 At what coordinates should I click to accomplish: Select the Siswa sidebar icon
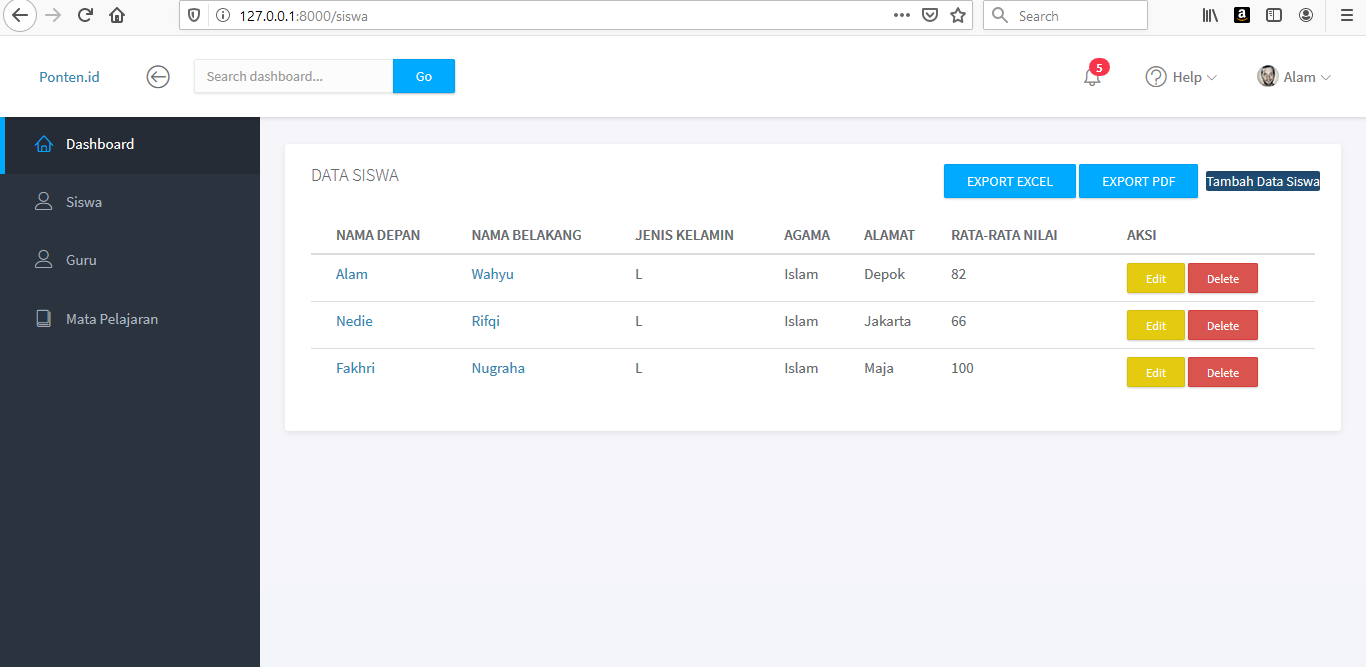pyautogui.click(x=44, y=201)
